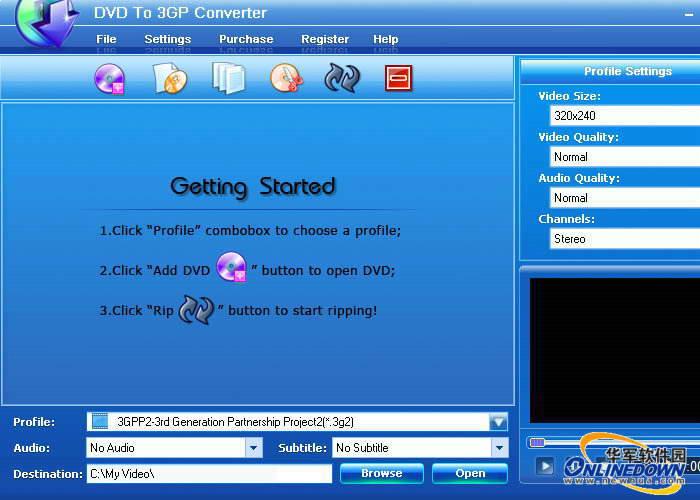
Task: Click the preview playback slider handle
Action: (537, 442)
